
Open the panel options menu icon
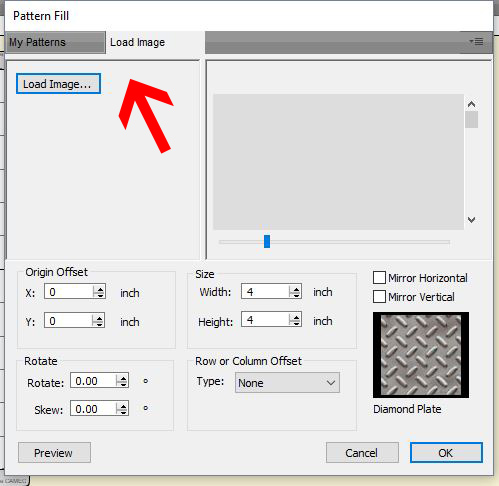[476, 42]
